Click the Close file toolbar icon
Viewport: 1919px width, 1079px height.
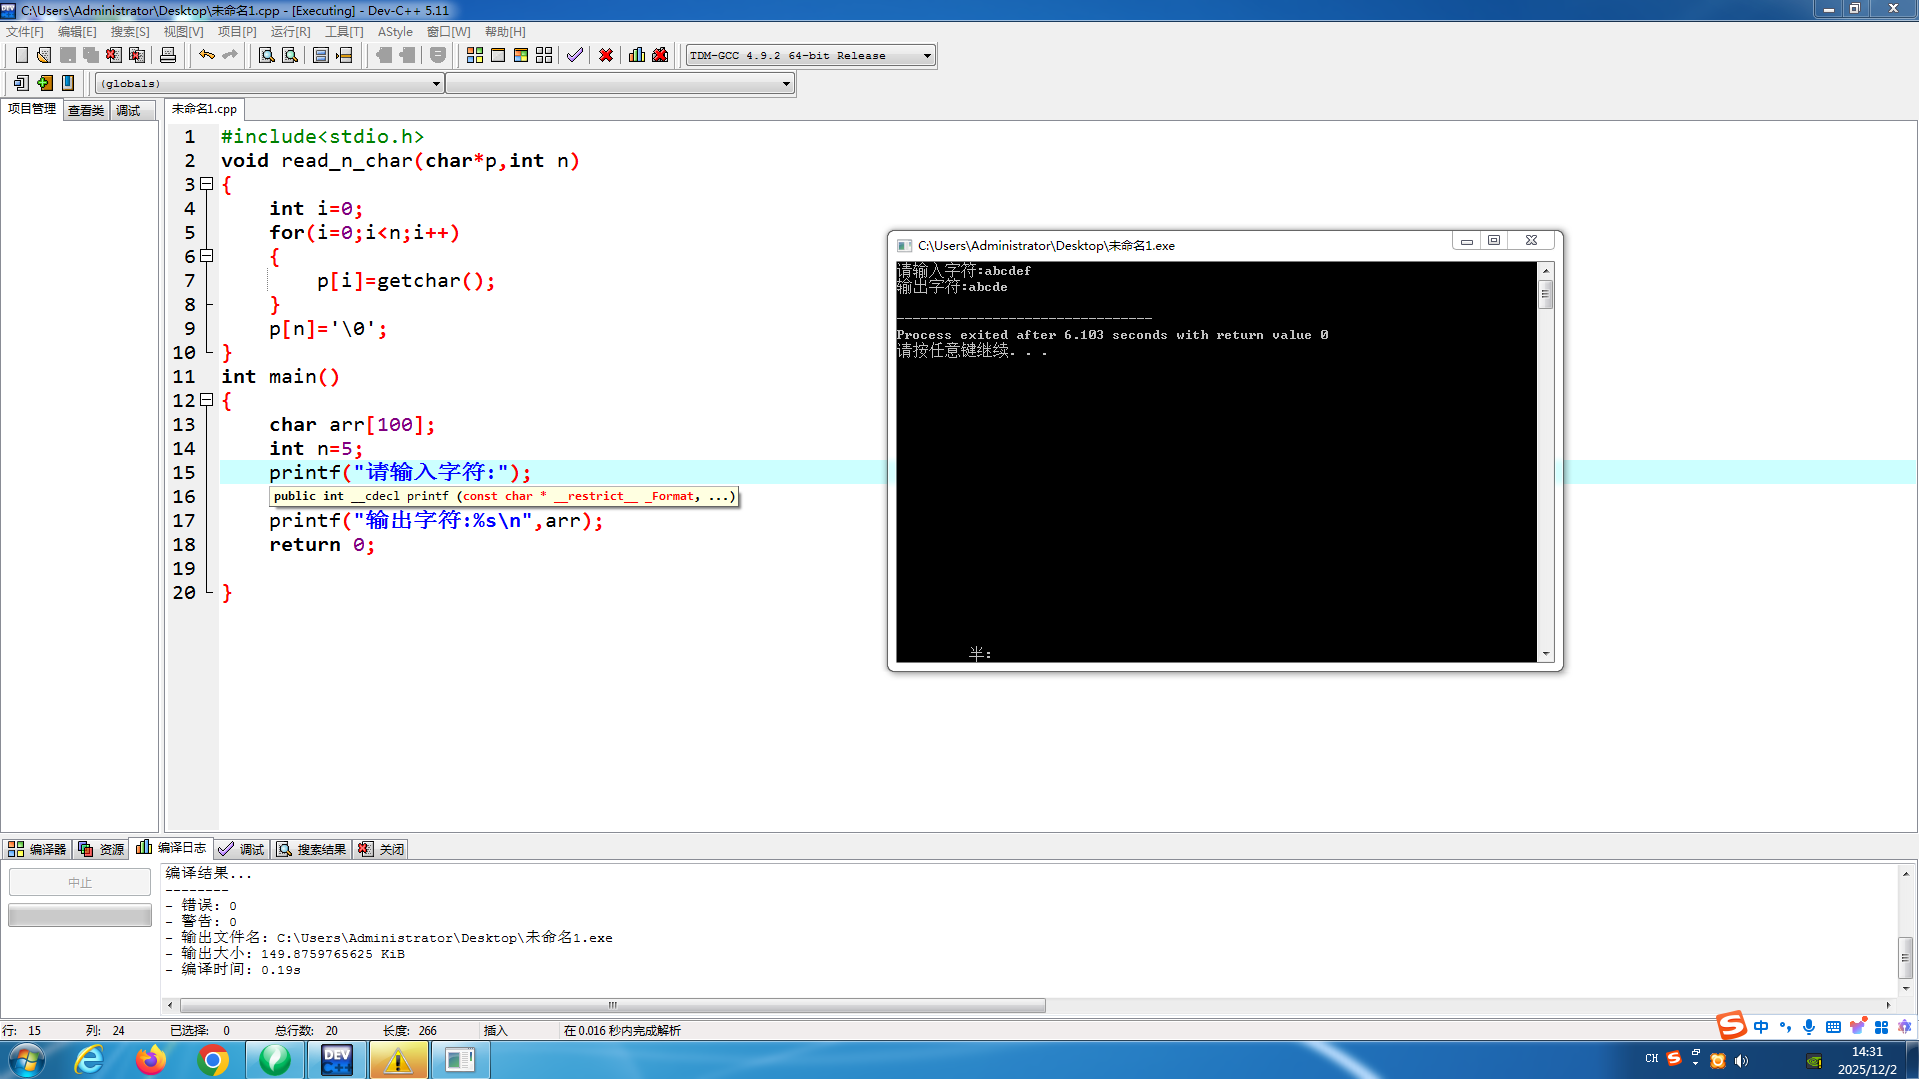pyautogui.click(x=114, y=55)
